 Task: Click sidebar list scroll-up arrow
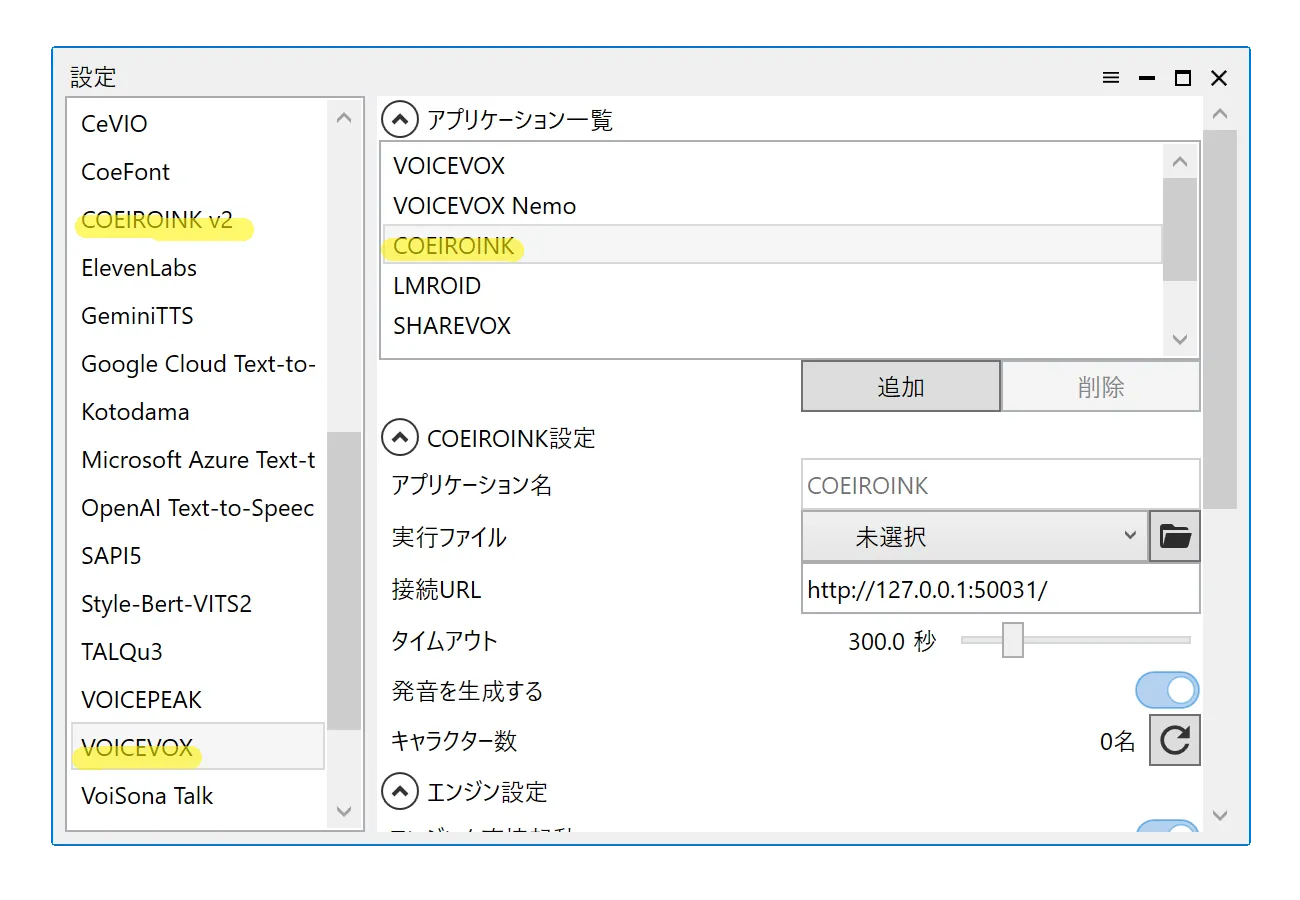[344, 117]
